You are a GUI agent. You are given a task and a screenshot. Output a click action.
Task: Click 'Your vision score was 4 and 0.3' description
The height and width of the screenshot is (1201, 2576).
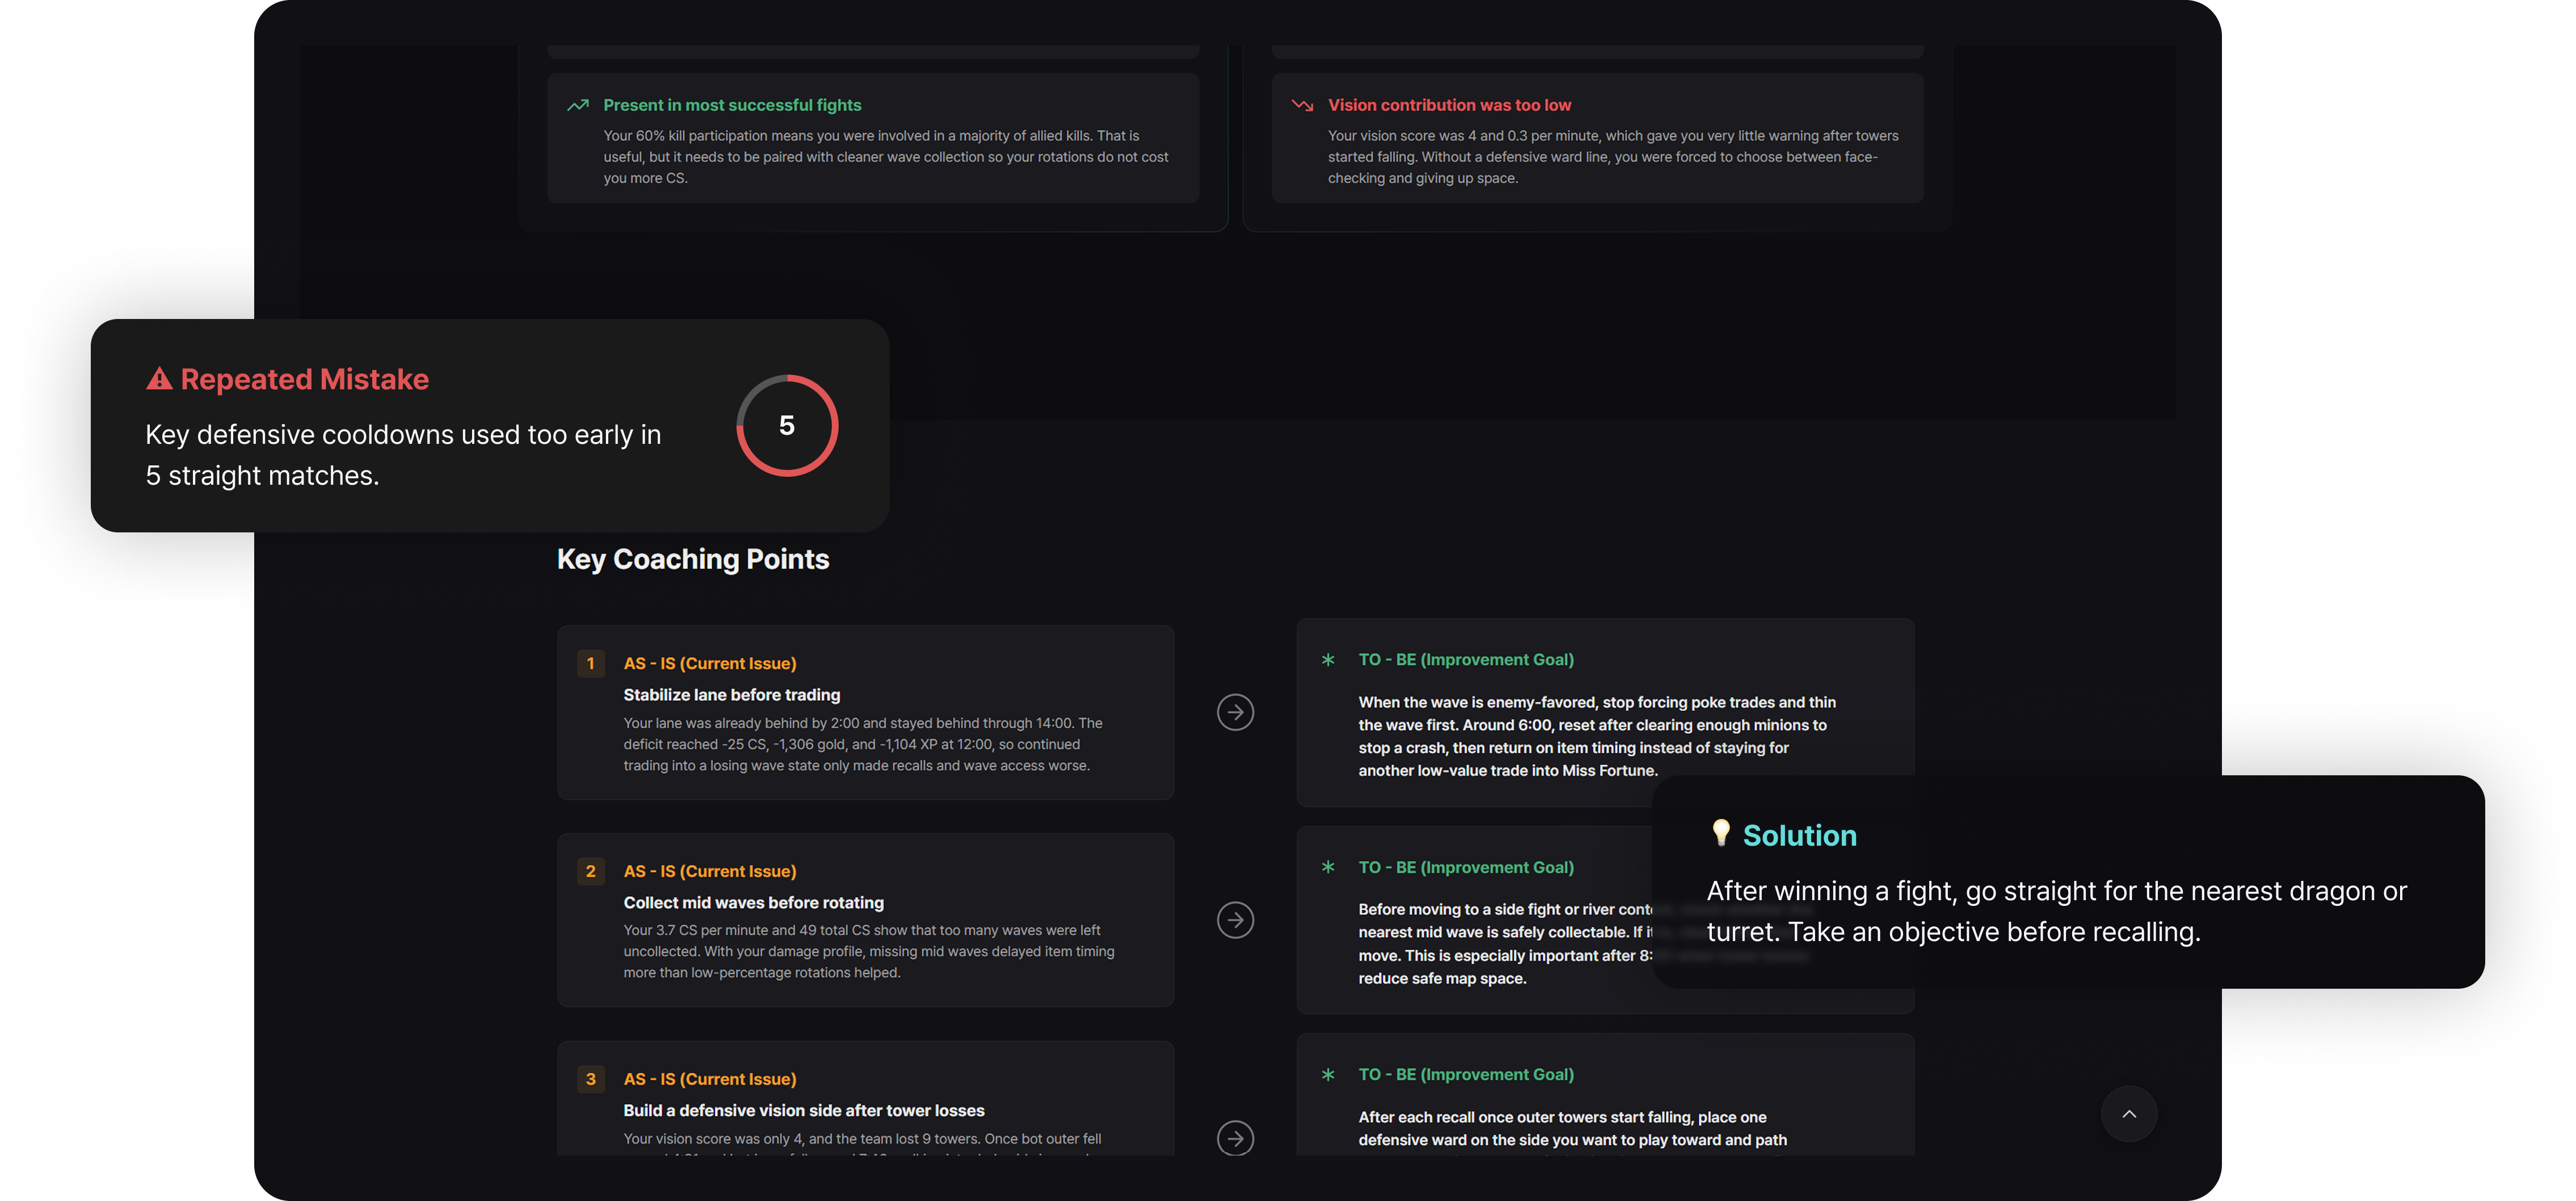(x=1613, y=157)
